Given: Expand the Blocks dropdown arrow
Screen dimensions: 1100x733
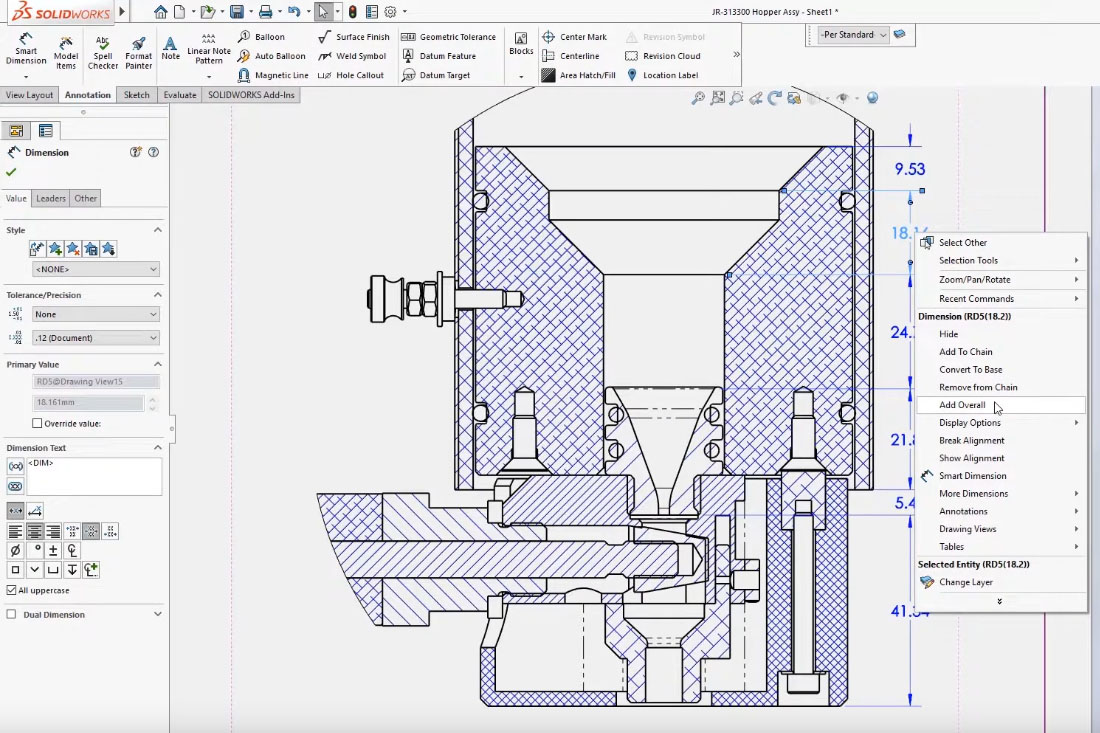Looking at the screenshot, I should [x=521, y=76].
